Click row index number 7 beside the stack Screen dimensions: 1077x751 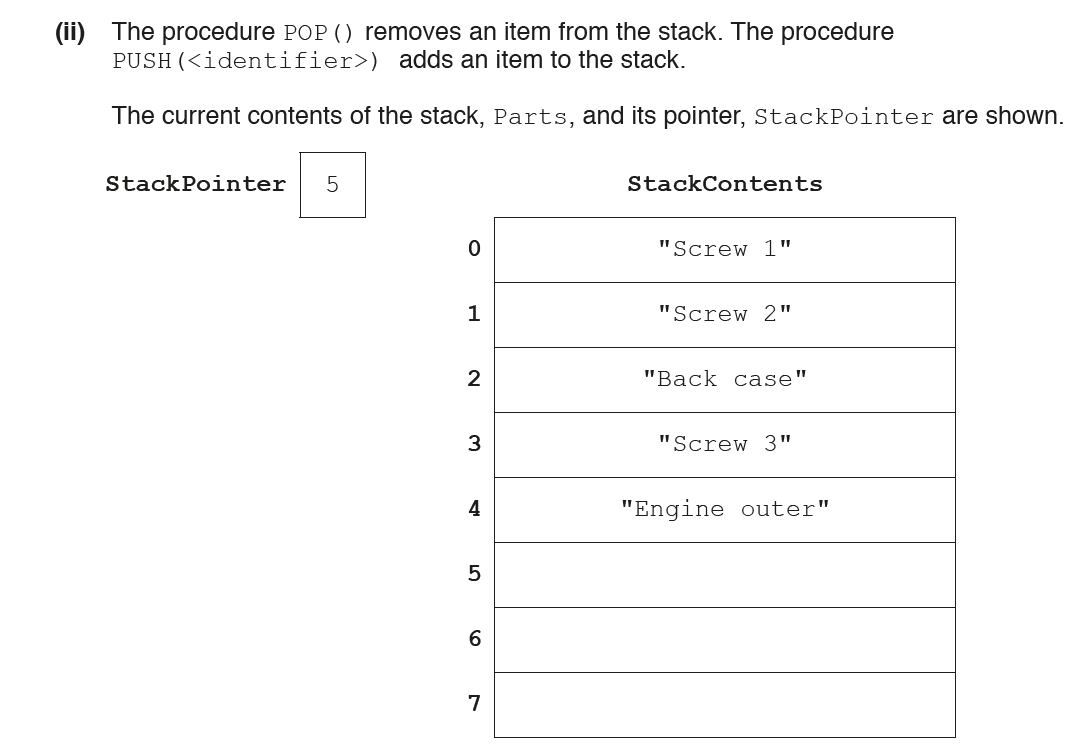474,703
